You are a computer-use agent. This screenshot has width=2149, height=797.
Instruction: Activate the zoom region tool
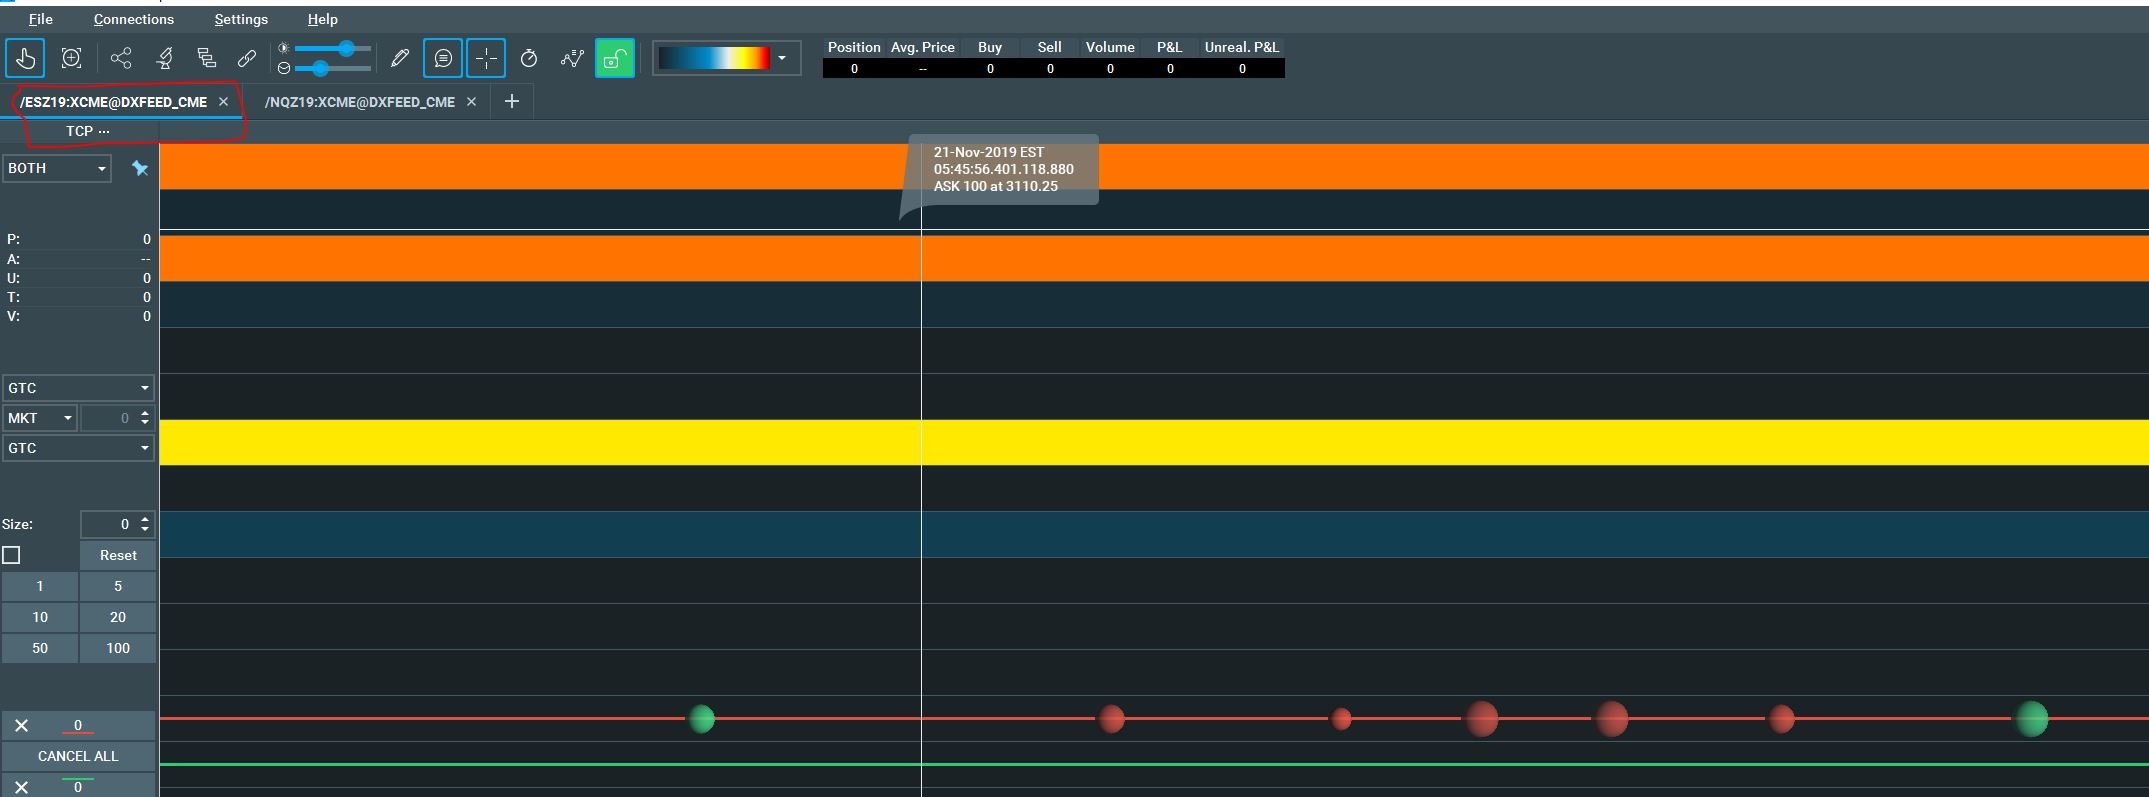71,59
